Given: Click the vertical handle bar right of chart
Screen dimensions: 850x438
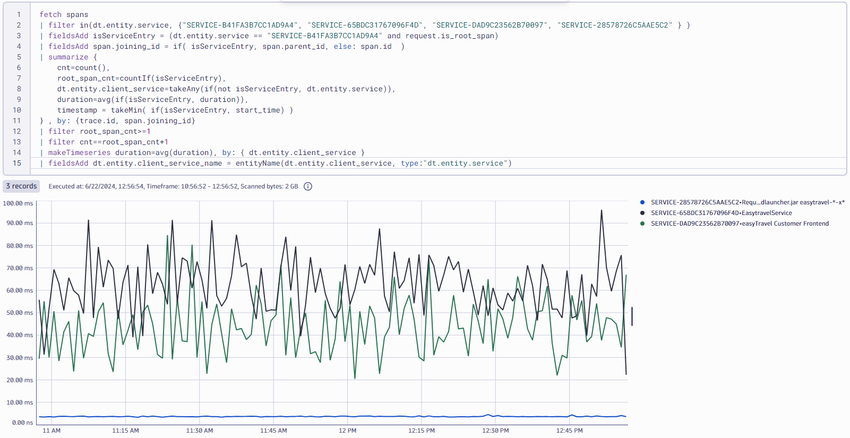Looking at the screenshot, I should (632, 316).
